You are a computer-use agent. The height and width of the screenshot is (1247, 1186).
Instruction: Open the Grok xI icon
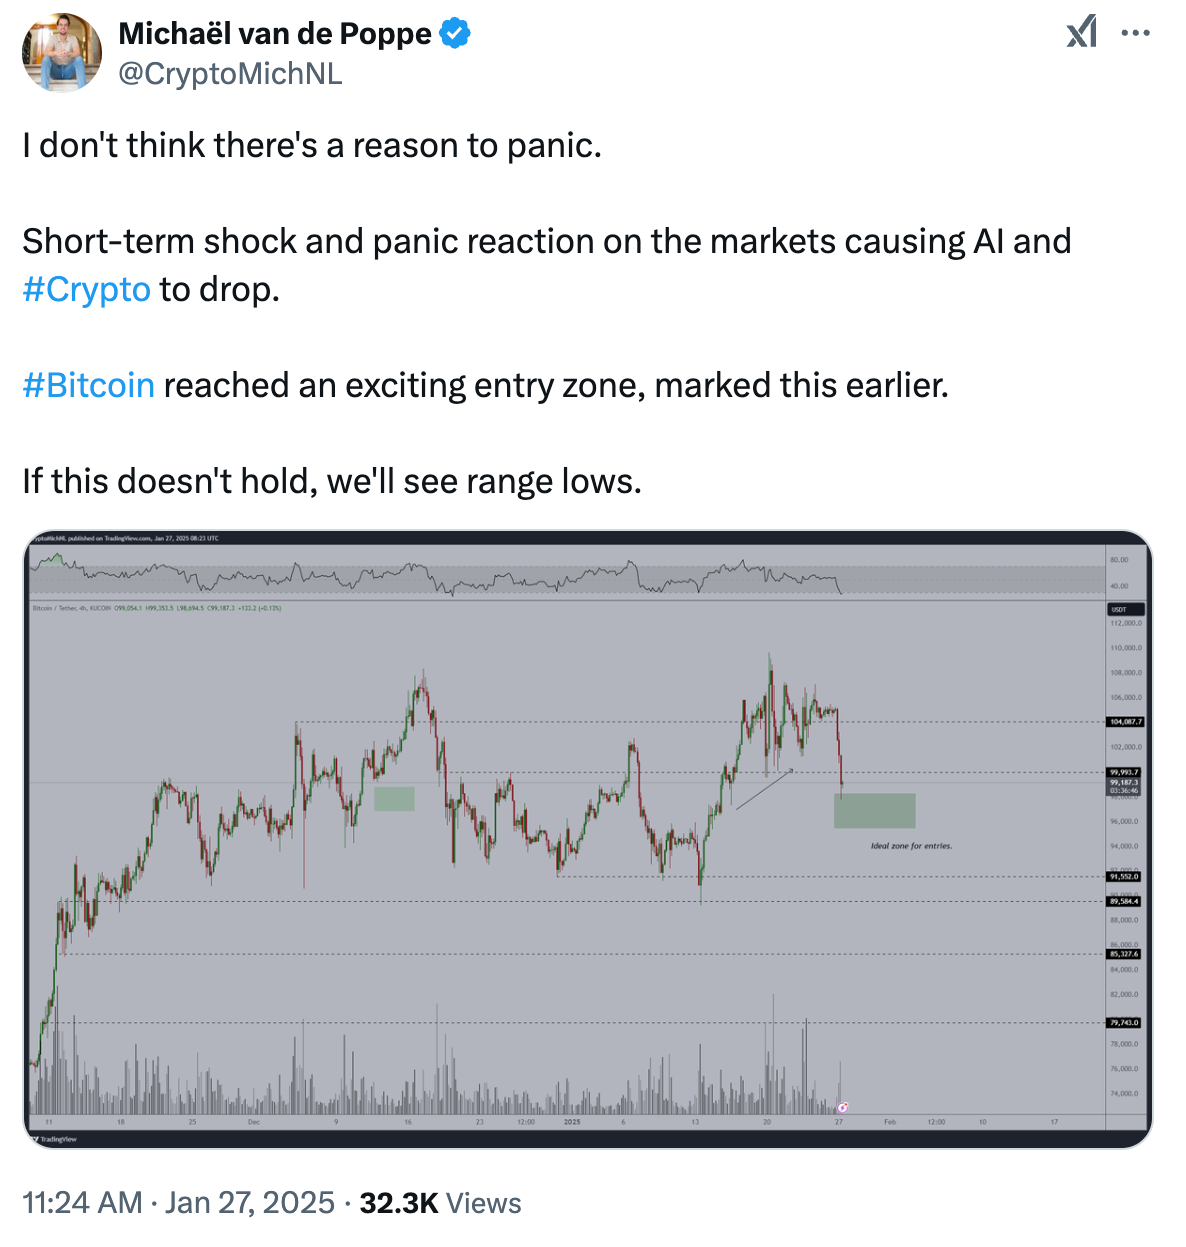1081,33
